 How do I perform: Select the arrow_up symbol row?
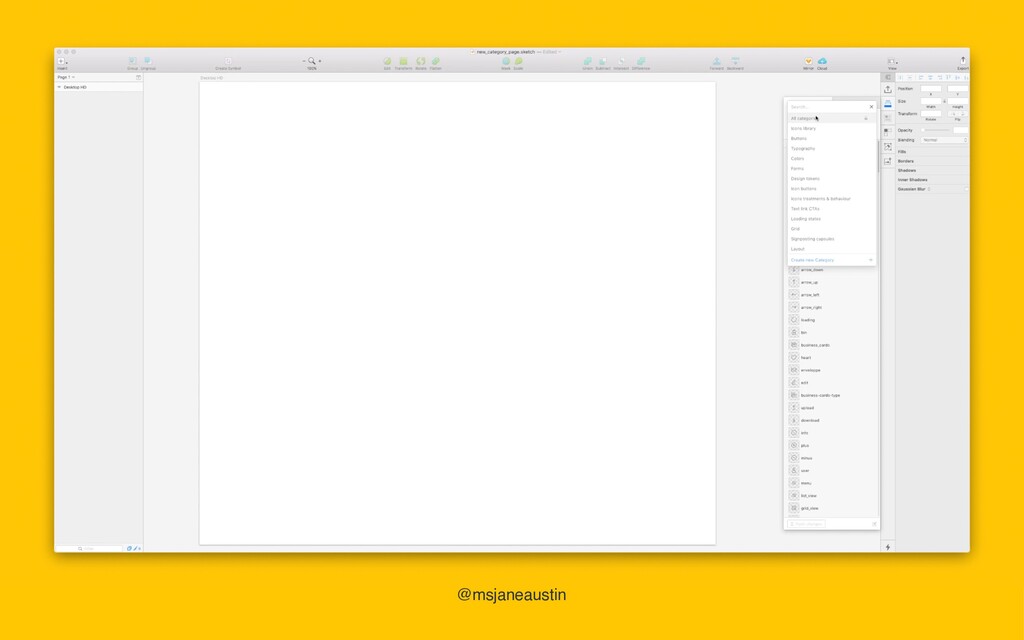(831, 282)
